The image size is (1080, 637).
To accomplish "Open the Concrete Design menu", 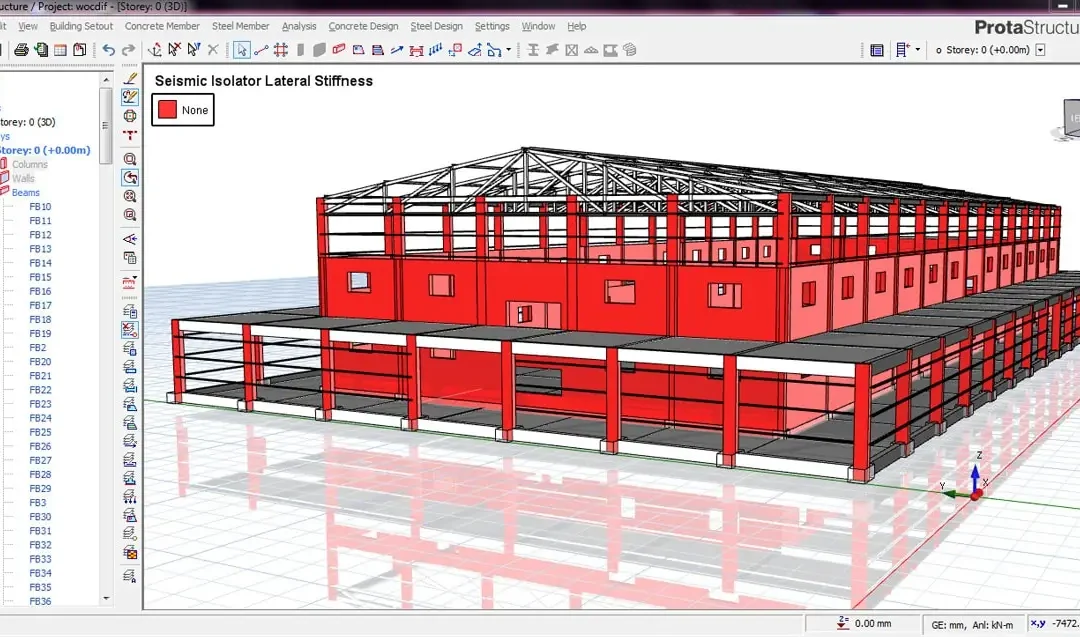I will tap(363, 26).
